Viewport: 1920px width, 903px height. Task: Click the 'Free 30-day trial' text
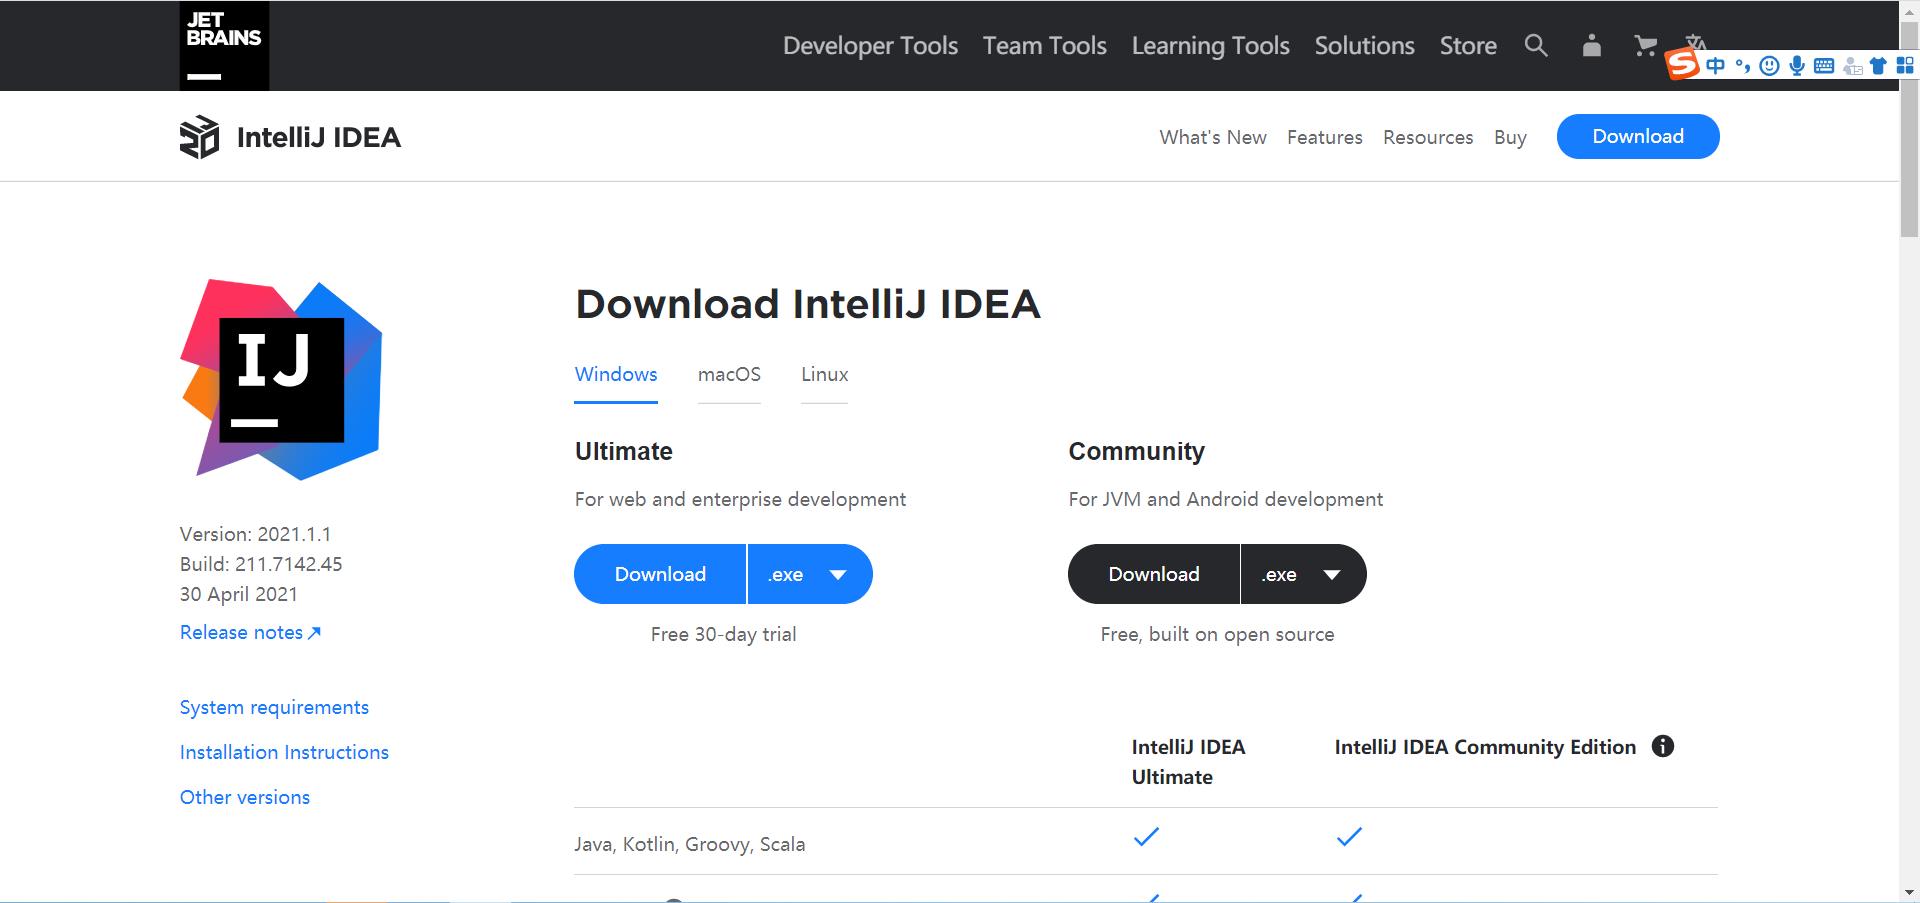(x=723, y=634)
